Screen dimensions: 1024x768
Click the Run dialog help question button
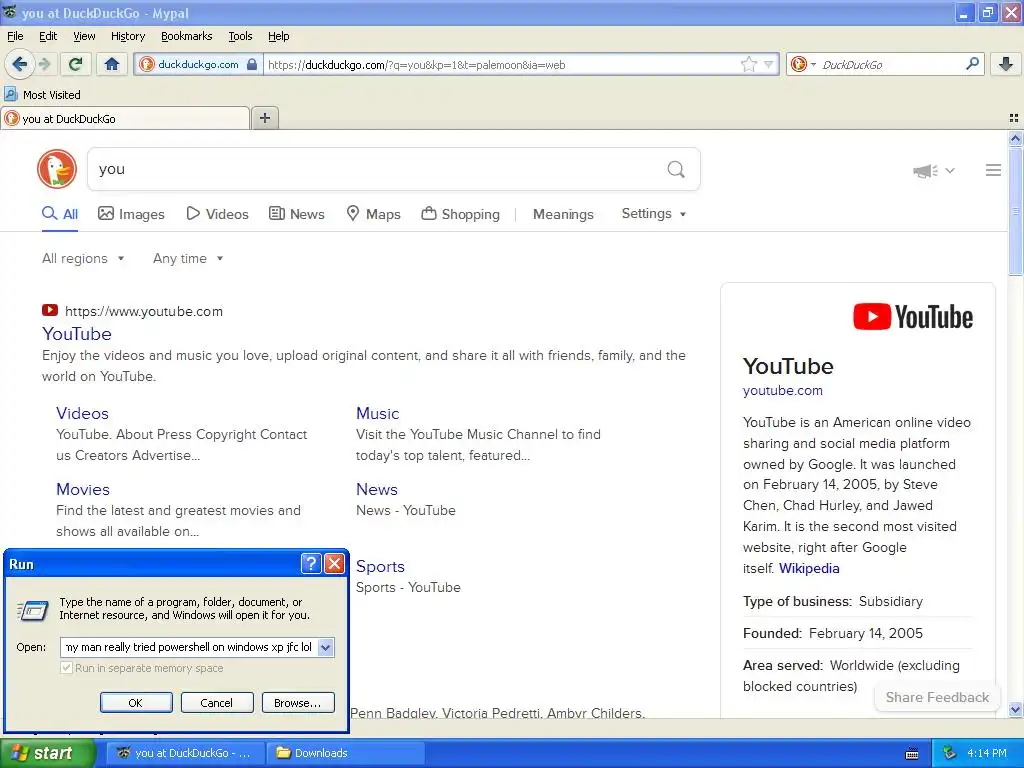click(311, 564)
